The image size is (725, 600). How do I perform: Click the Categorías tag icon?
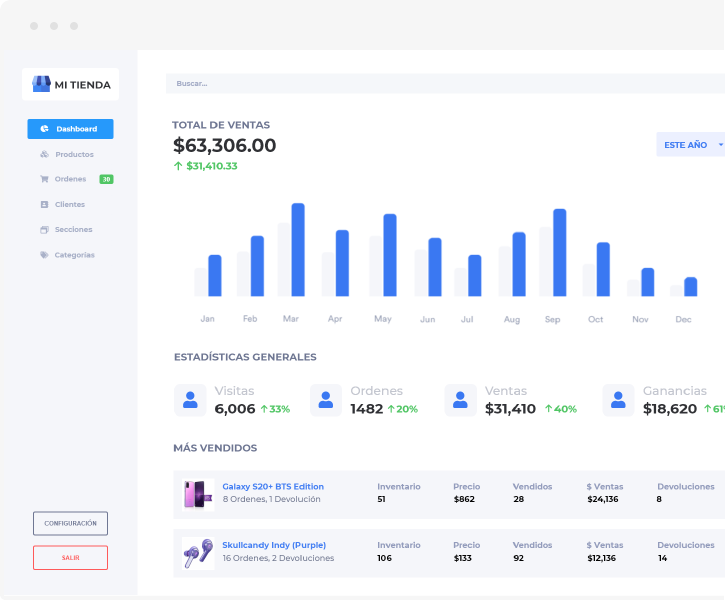(x=44, y=255)
